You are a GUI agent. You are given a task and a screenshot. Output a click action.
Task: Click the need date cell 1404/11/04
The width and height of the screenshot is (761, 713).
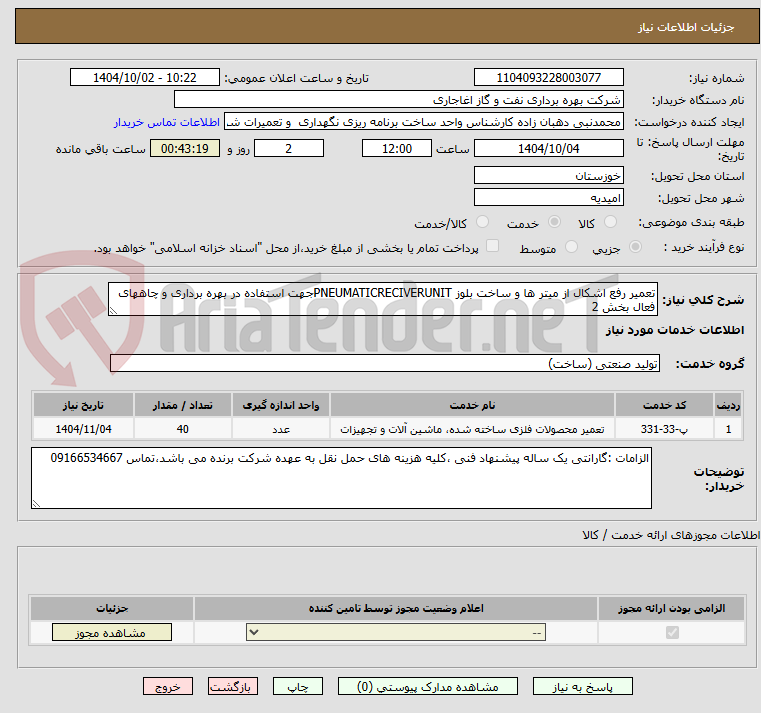pos(83,429)
